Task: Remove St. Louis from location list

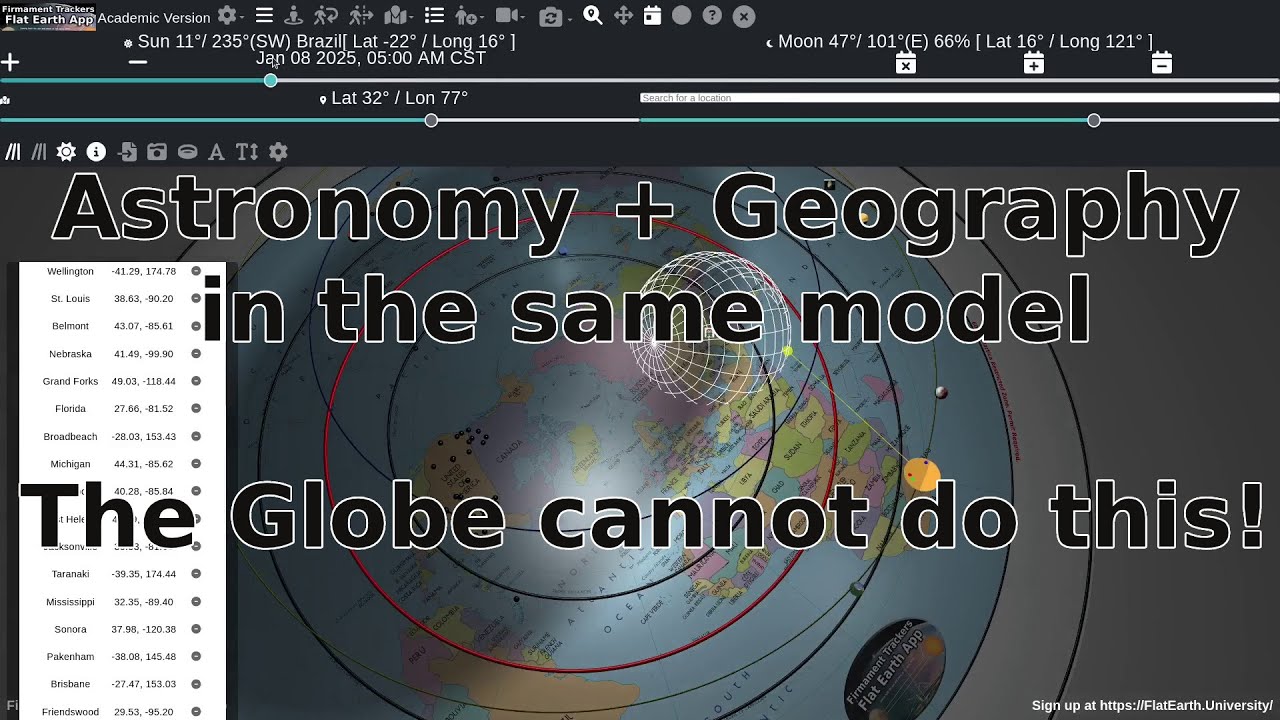Action: [196, 298]
